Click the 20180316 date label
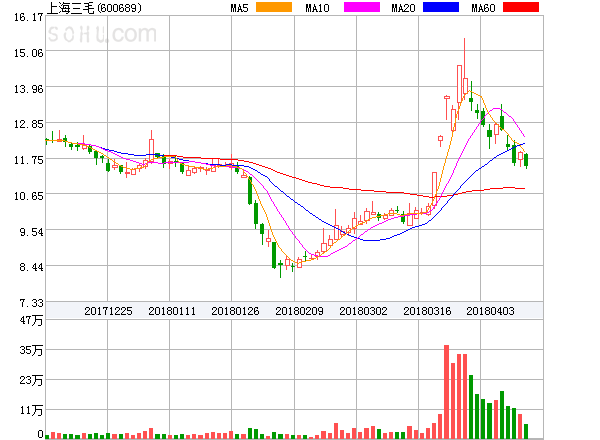600x440 pixels. click(427, 311)
